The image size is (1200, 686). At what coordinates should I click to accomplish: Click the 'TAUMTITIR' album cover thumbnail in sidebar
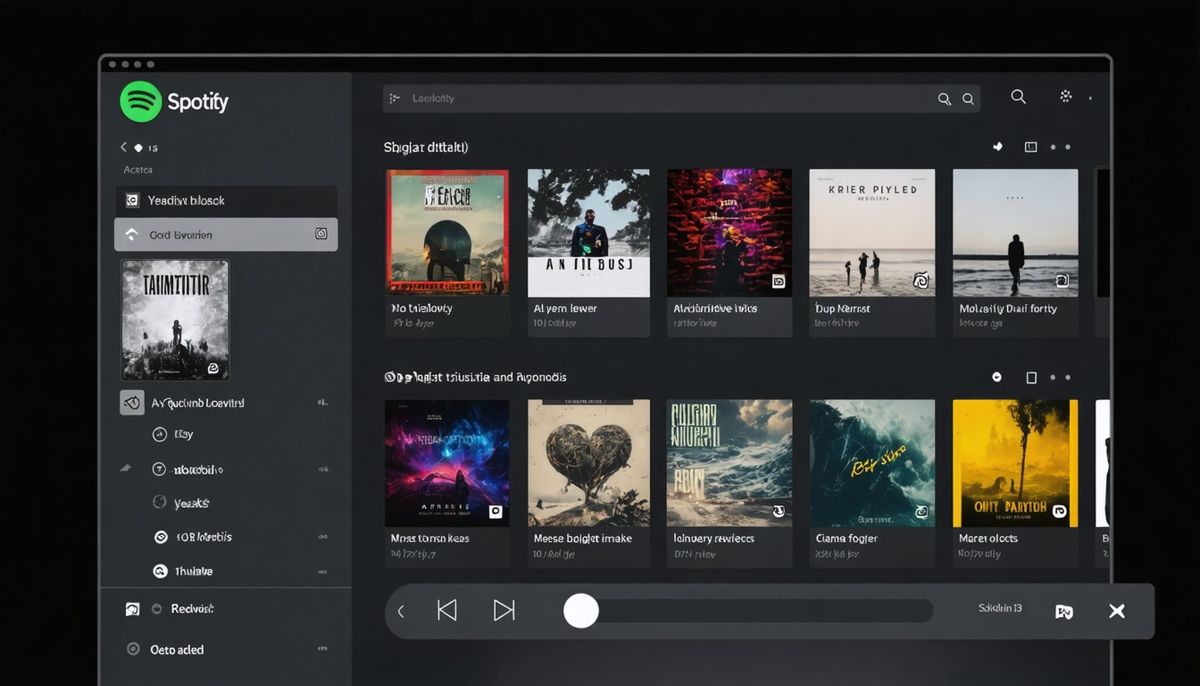[x=175, y=318]
